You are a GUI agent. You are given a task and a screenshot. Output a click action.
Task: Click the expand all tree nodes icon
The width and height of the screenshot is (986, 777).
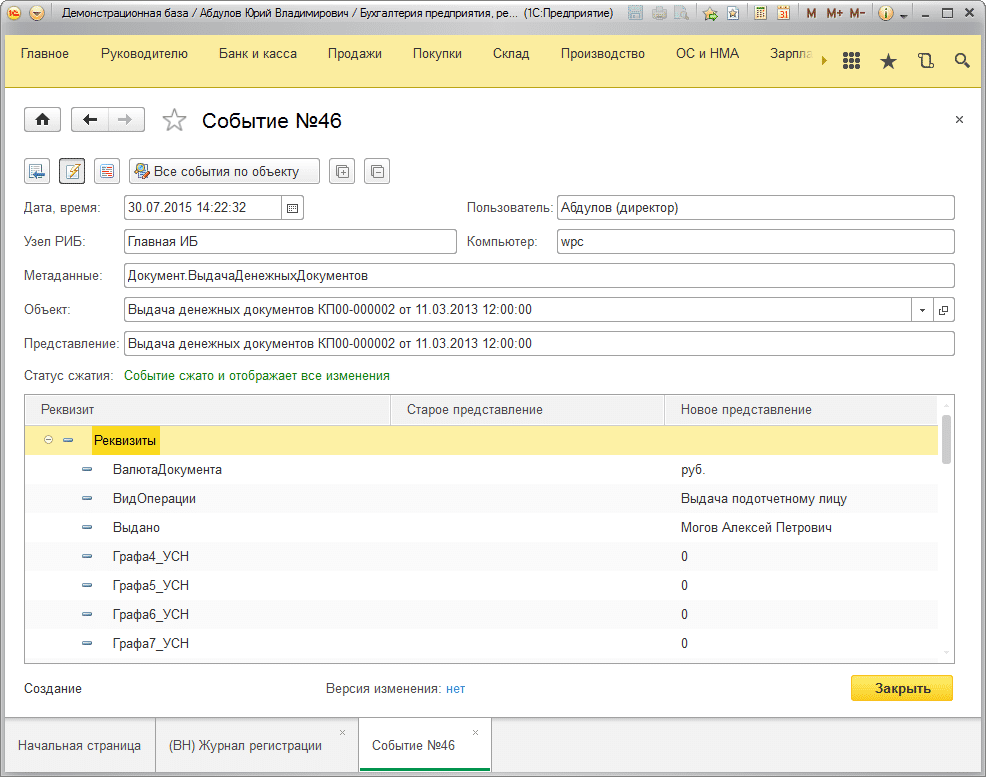[342, 171]
